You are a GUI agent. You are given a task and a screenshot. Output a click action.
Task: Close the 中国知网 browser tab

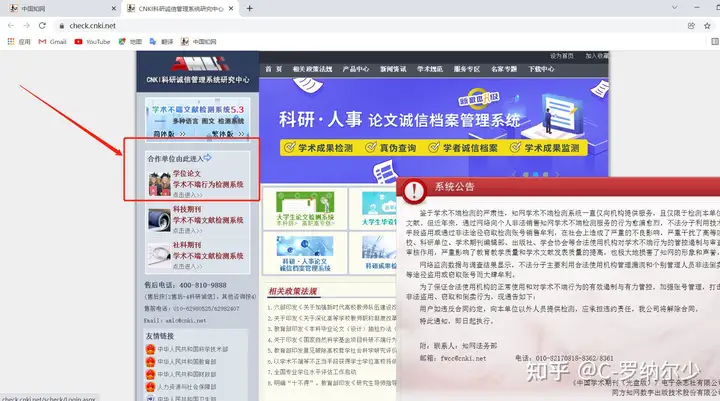113,8
